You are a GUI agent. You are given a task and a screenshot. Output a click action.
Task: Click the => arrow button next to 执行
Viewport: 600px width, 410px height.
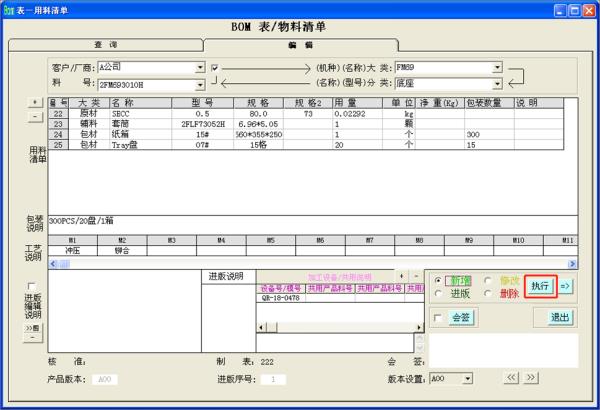click(x=565, y=286)
